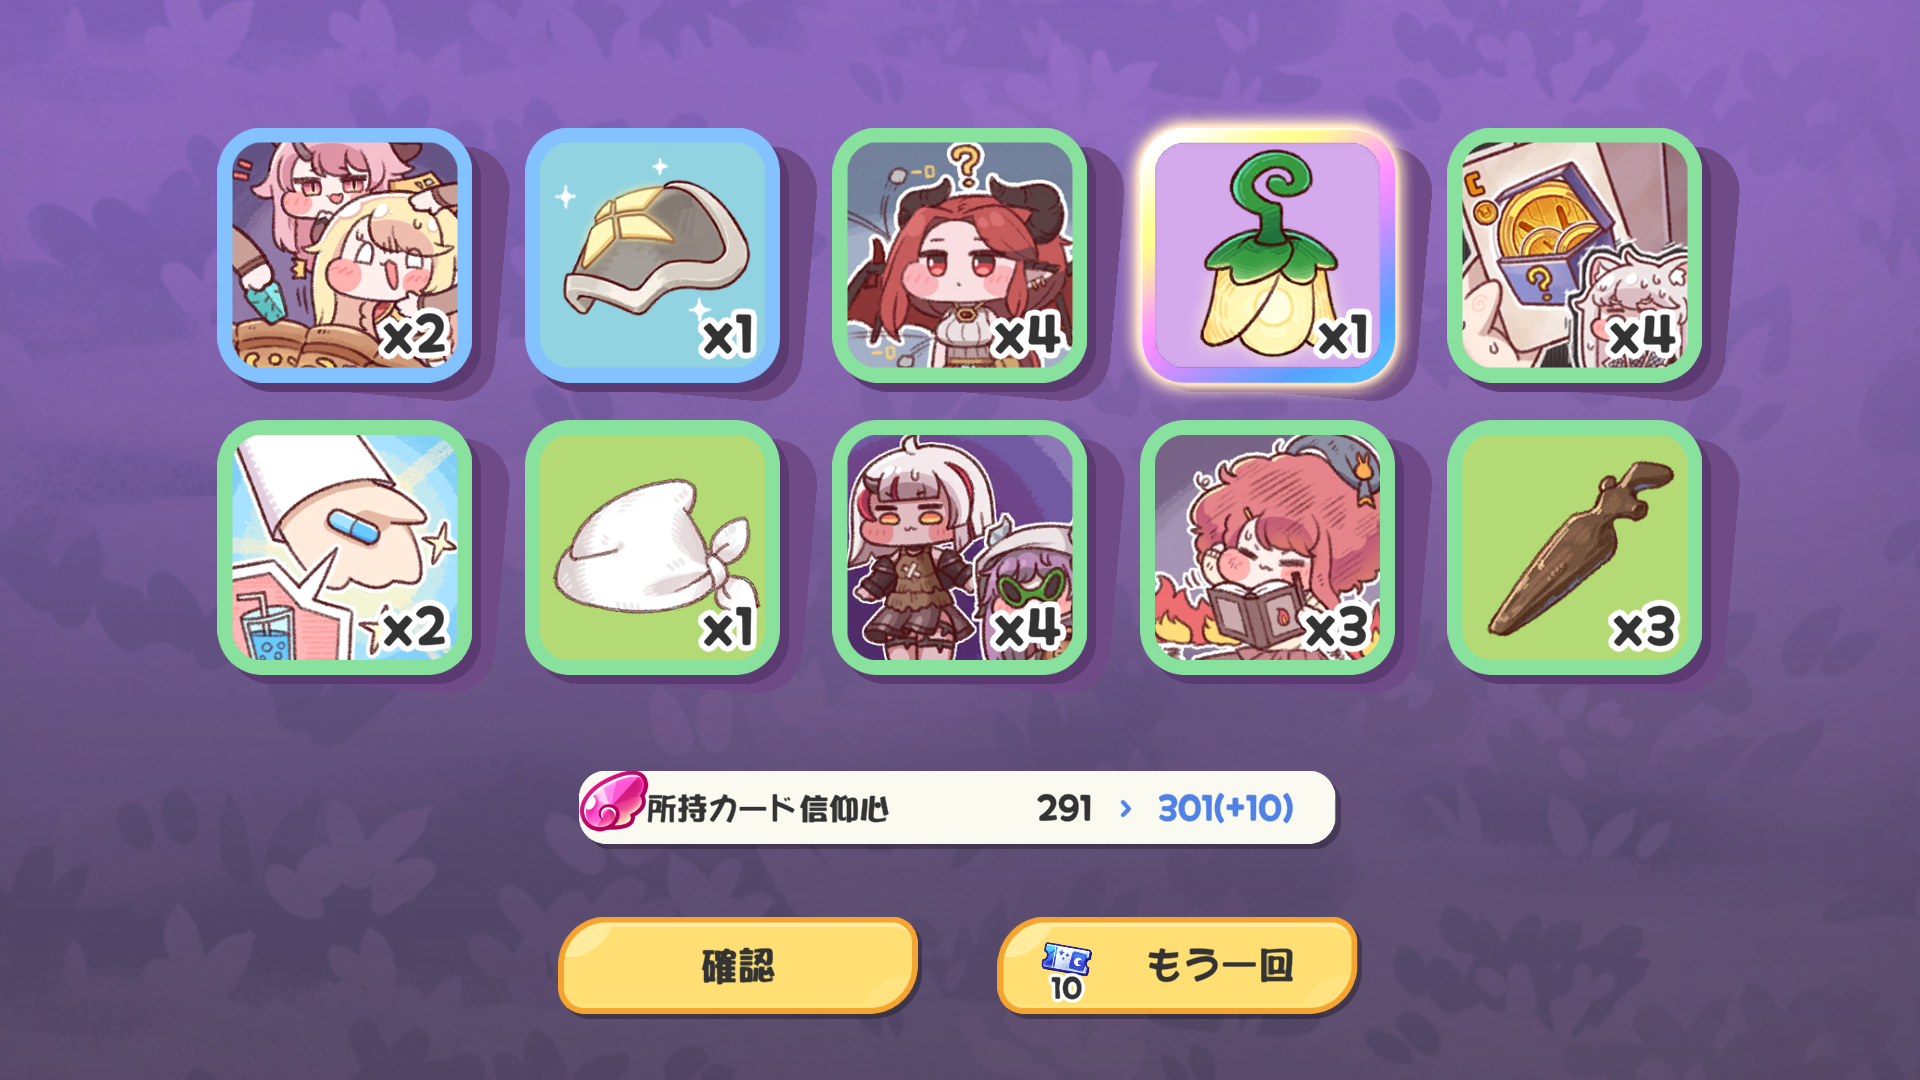Click the pink shell faith icon
The width and height of the screenshot is (1920, 1080).
612,802
